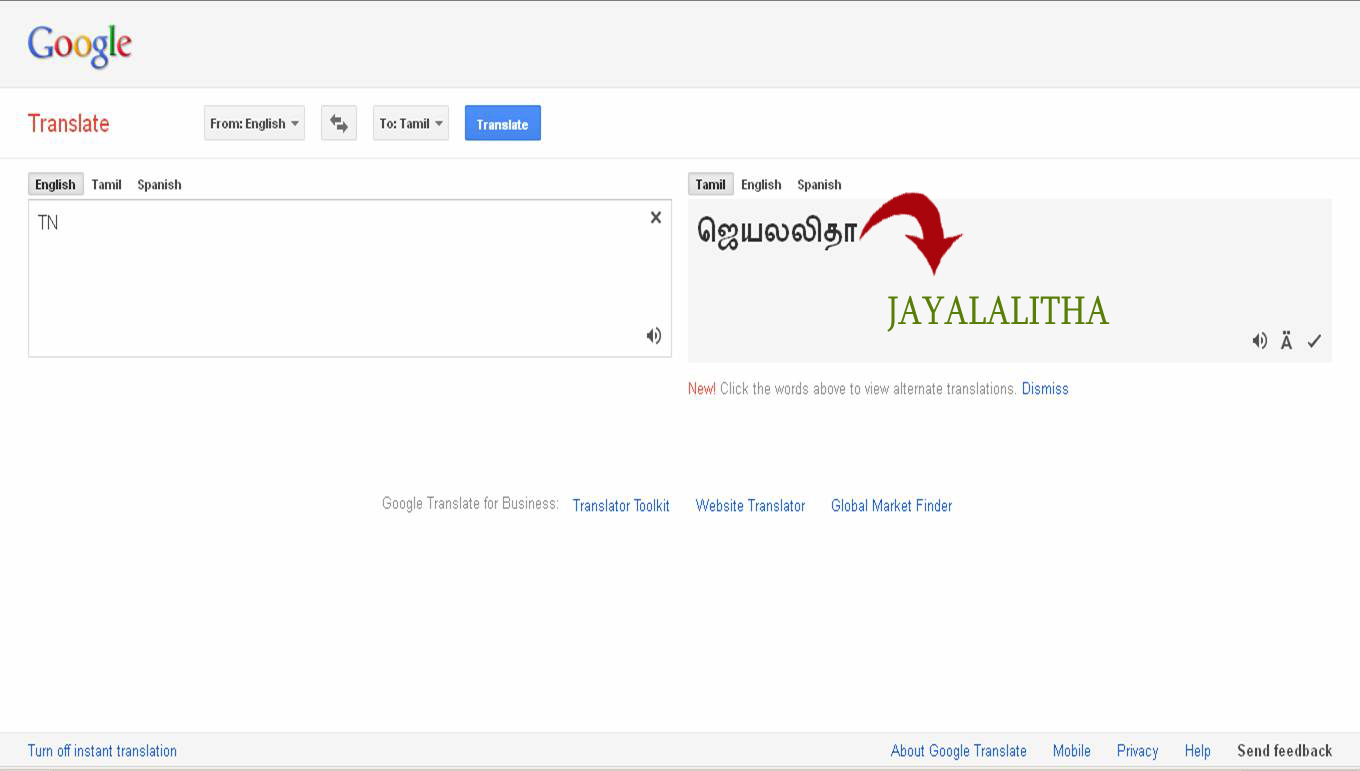Rate the translation with checkmark icon
The image size is (1360, 771).
pos(1314,341)
